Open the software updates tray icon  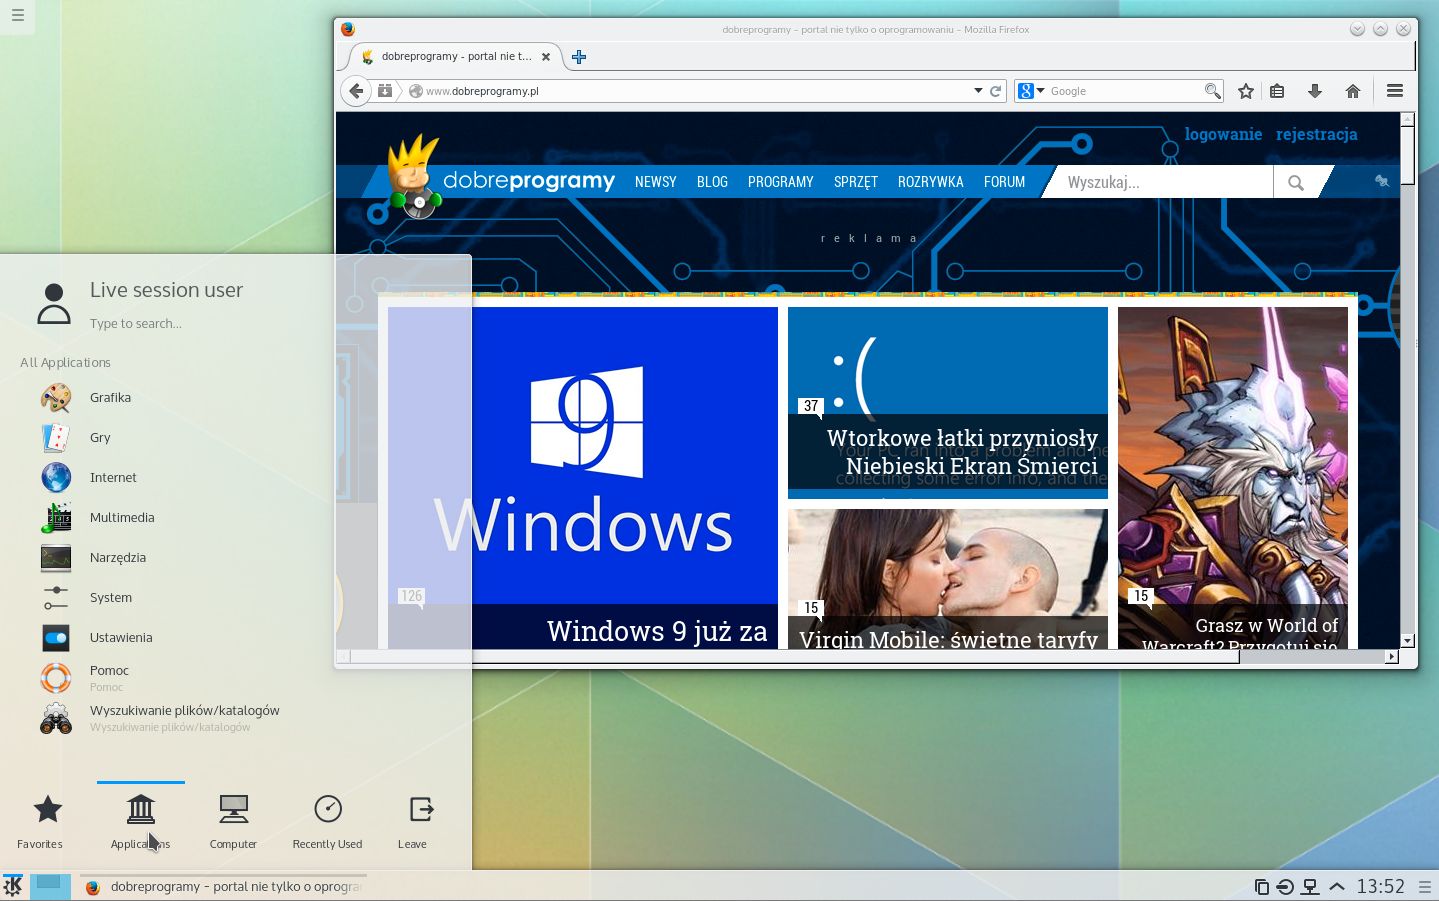[1285, 886]
